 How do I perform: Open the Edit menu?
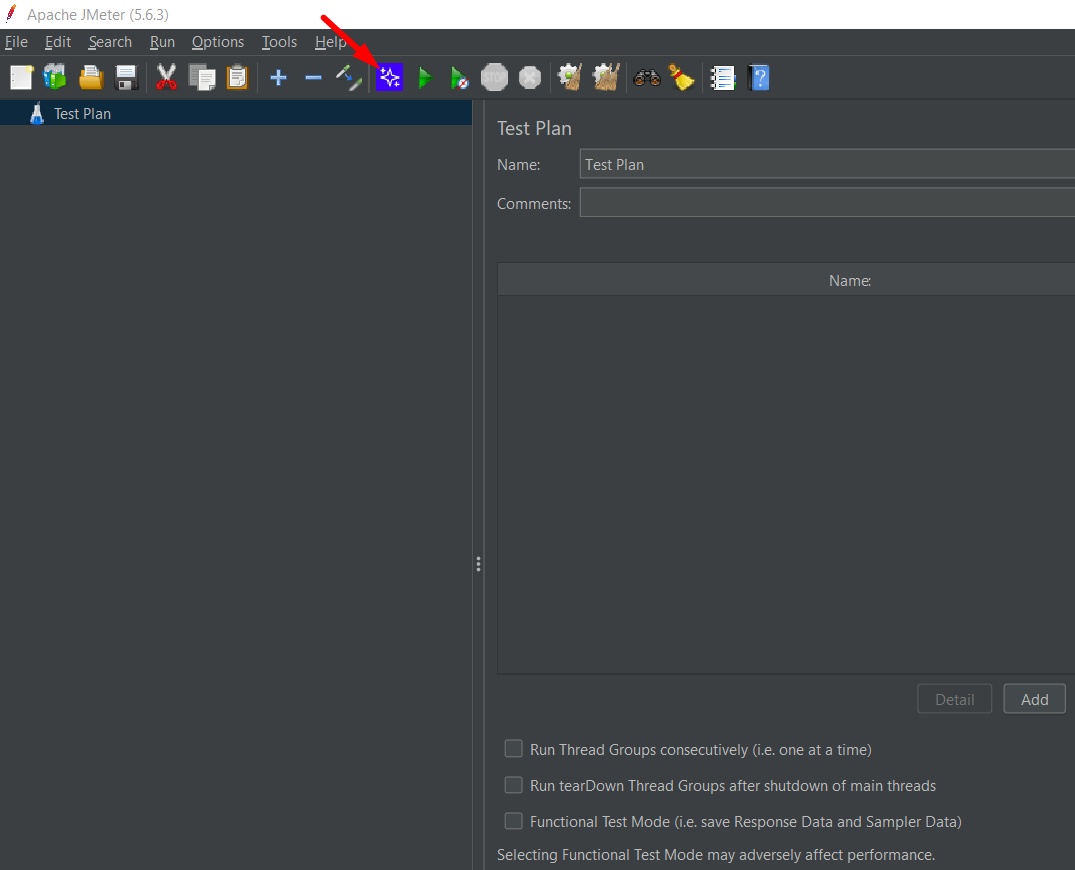tap(58, 42)
